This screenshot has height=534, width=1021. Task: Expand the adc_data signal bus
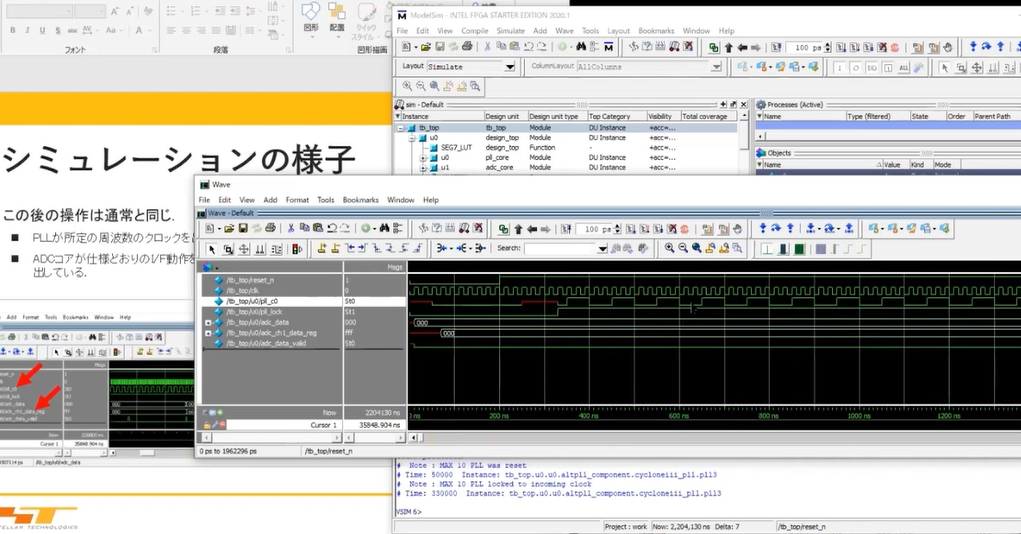tap(208, 322)
